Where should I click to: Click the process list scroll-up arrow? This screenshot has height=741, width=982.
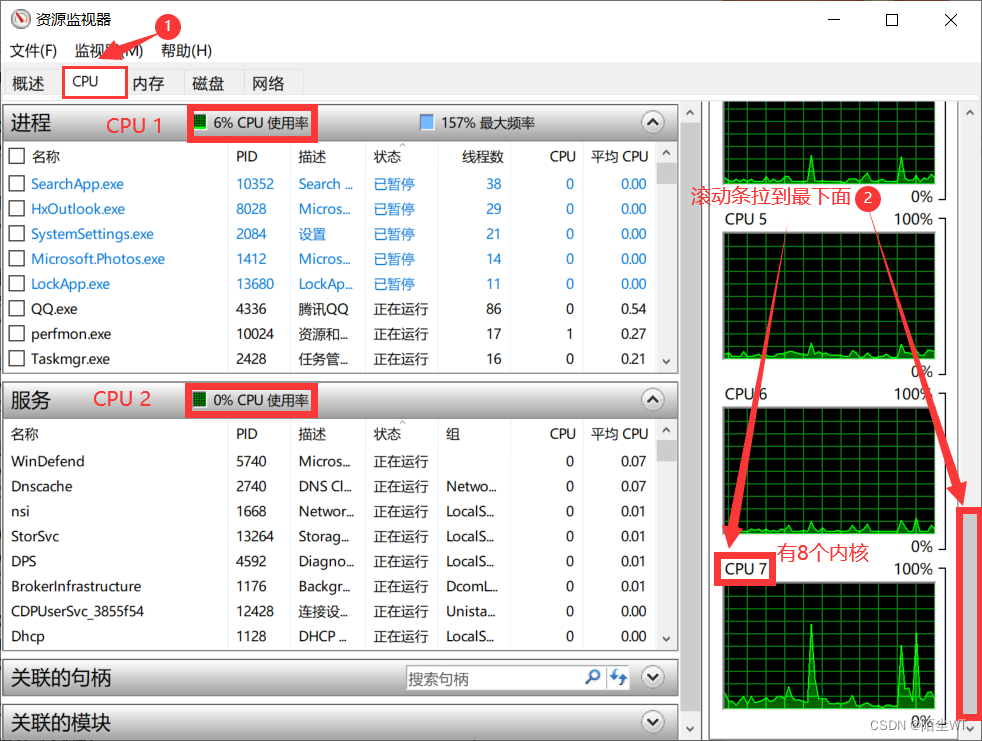(666, 153)
